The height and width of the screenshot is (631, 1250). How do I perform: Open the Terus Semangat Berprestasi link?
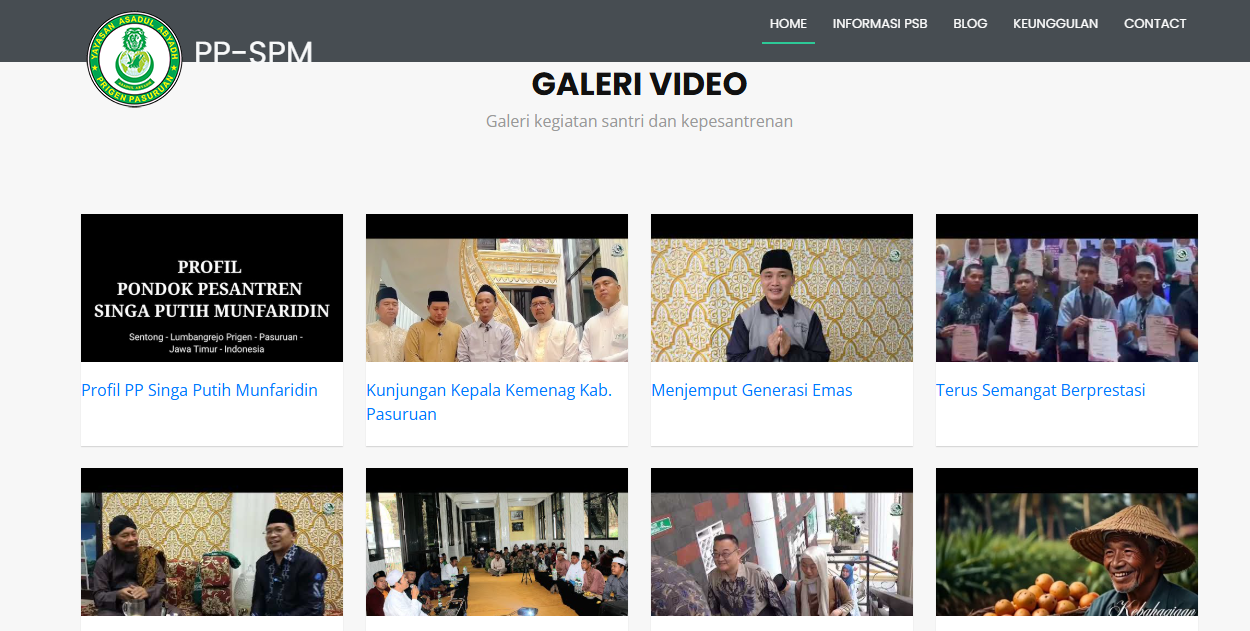pyautogui.click(x=1041, y=390)
